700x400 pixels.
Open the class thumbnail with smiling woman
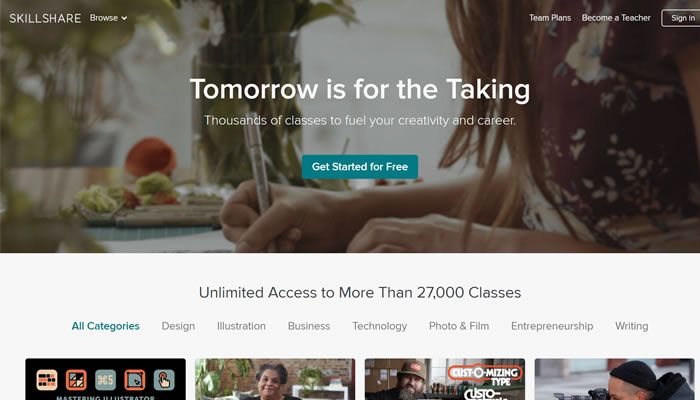(x=275, y=379)
